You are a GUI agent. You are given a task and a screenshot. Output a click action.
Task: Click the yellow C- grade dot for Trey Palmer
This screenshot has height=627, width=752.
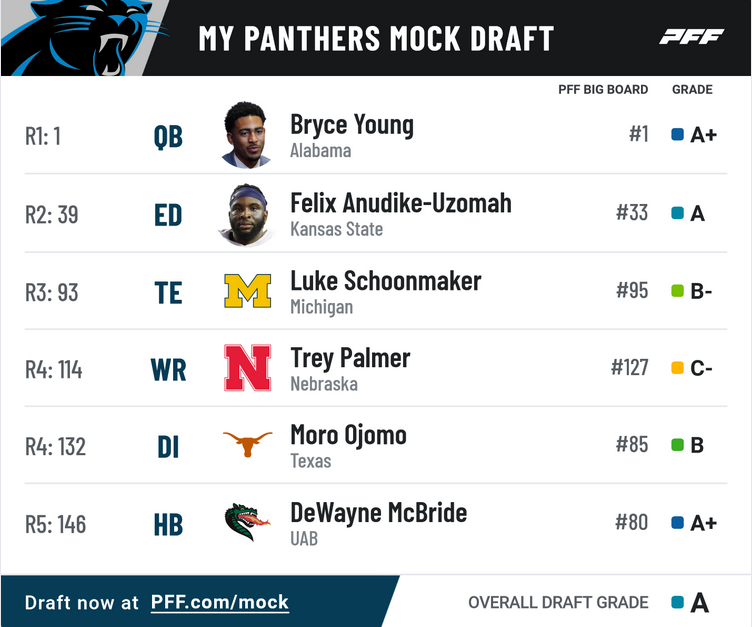[677, 368]
